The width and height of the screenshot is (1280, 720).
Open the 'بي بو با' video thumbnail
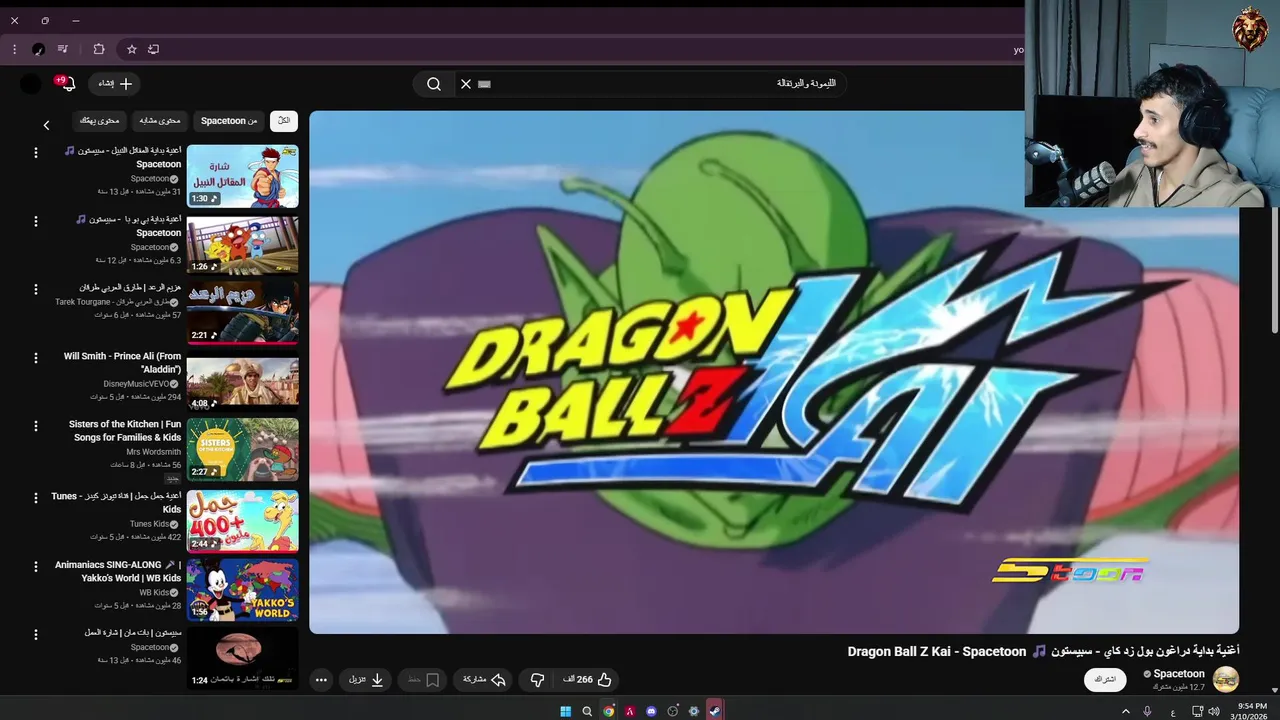point(242,244)
